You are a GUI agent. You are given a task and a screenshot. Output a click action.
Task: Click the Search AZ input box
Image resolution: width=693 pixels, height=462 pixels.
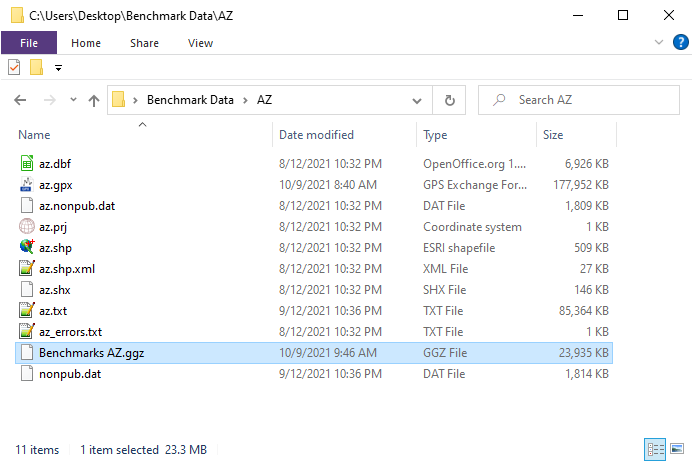(x=579, y=100)
